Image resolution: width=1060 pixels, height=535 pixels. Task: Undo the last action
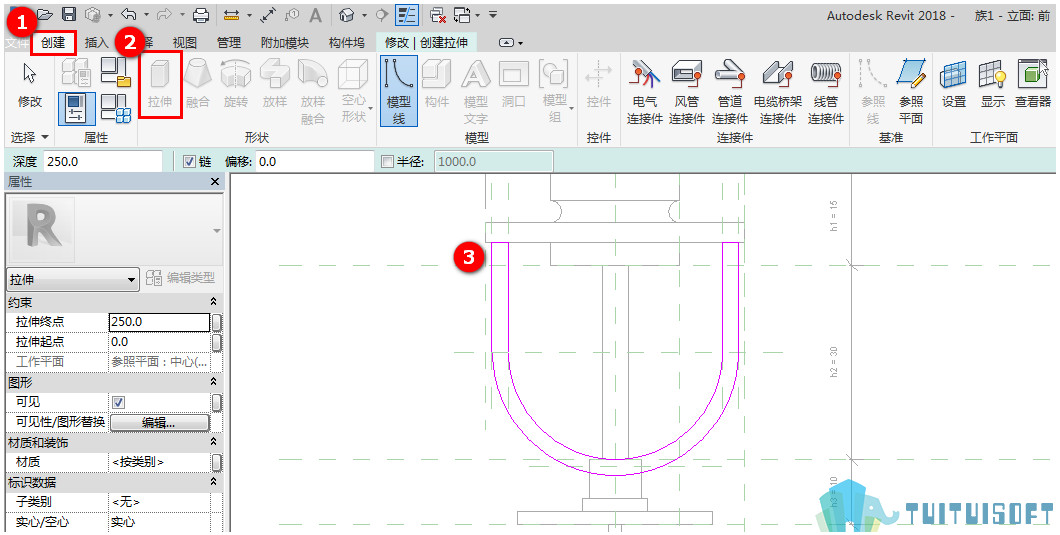tap(128, 14)
